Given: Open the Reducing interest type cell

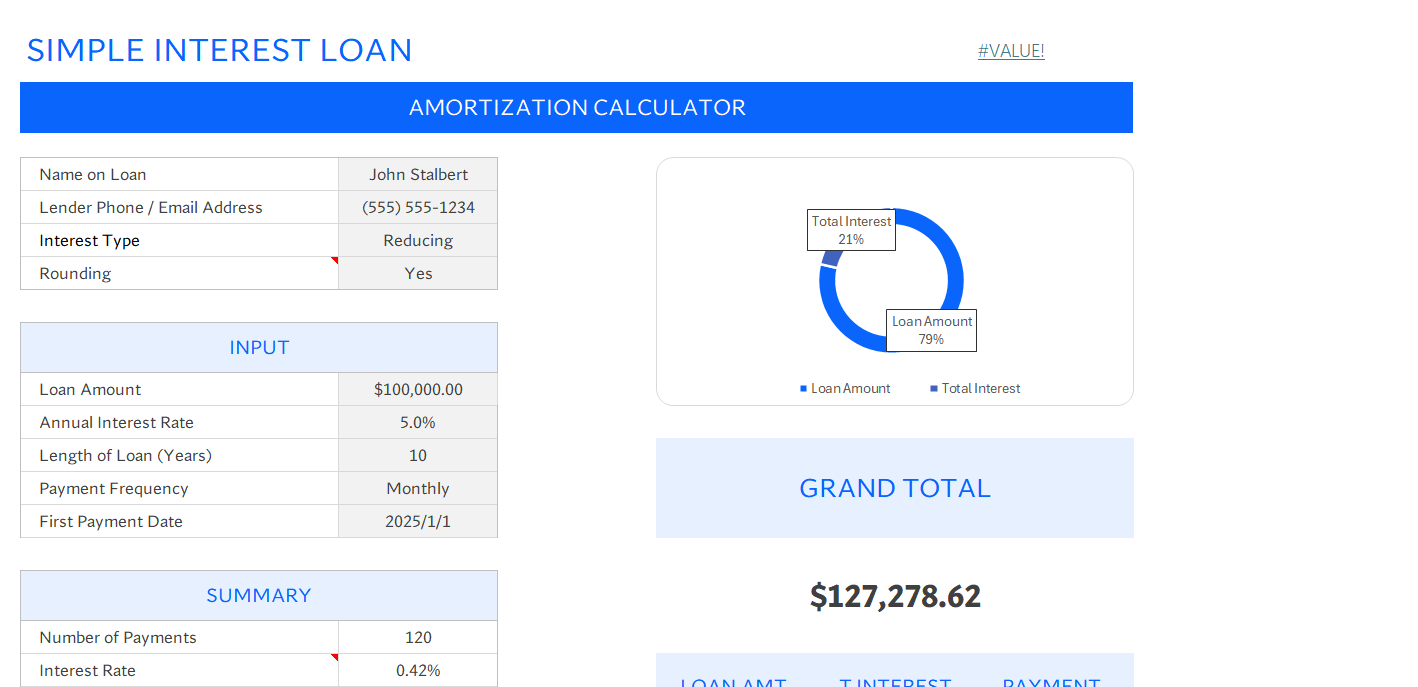Looking at the screenshot, I should (418, 240).
